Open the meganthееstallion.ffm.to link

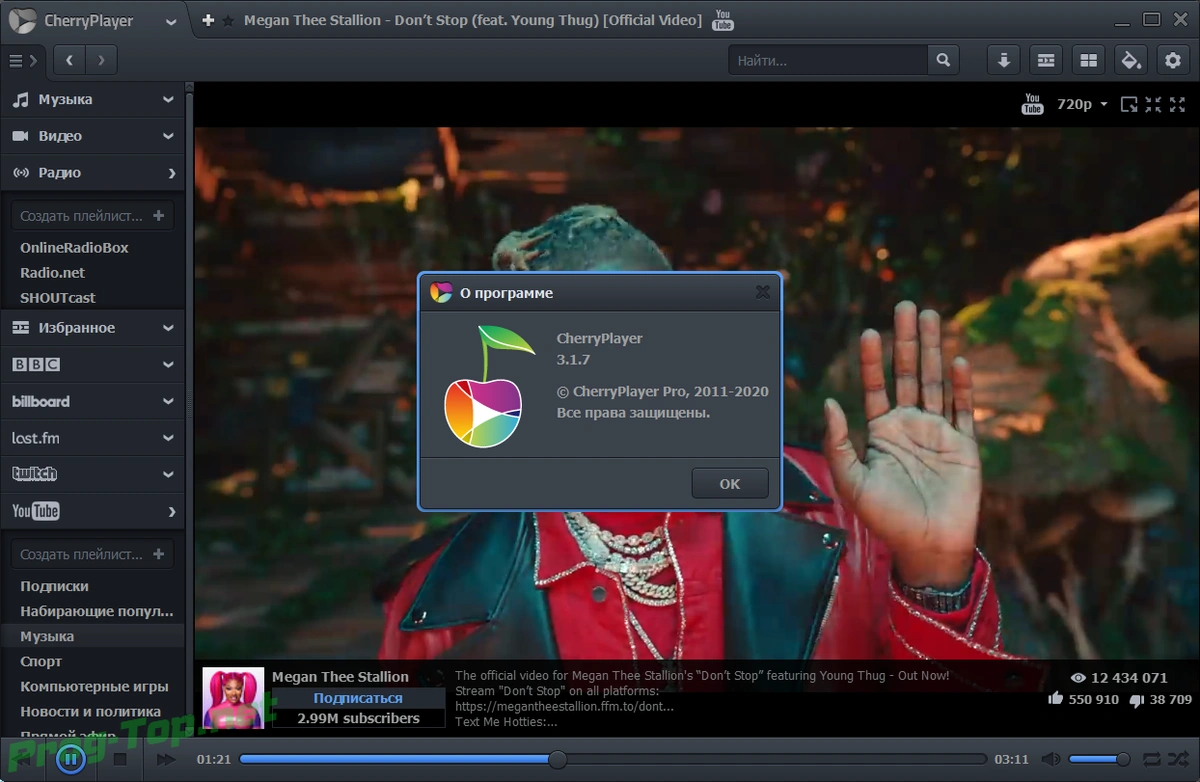point(564,706)
